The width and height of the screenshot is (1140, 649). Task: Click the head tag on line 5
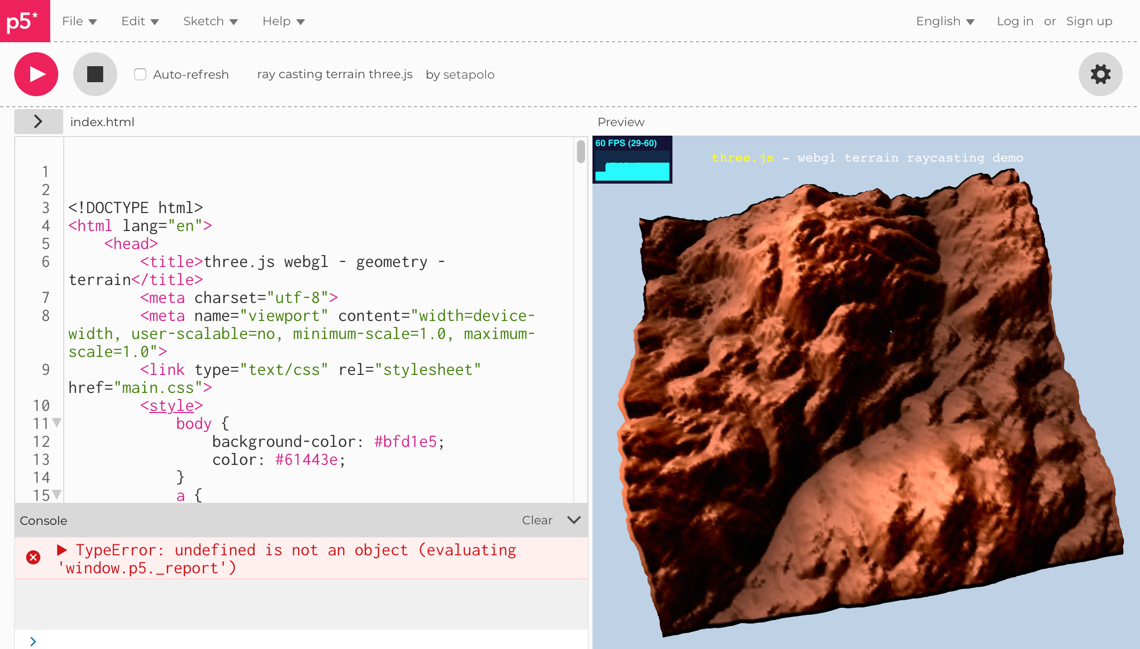(131, 244)
